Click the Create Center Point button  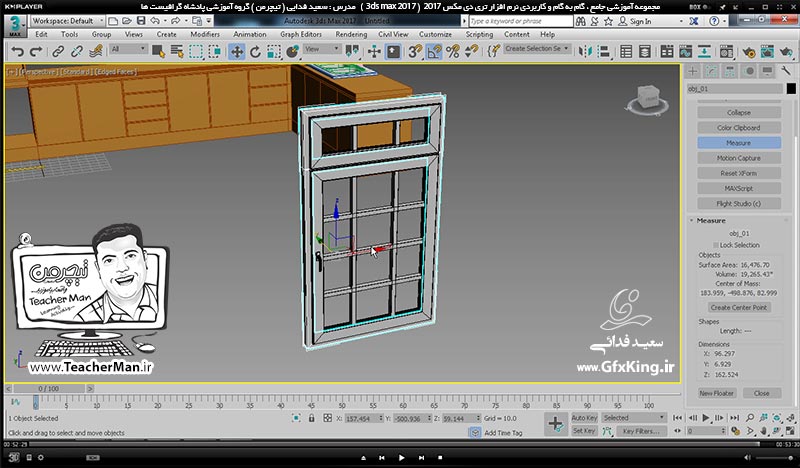(739, 307)
